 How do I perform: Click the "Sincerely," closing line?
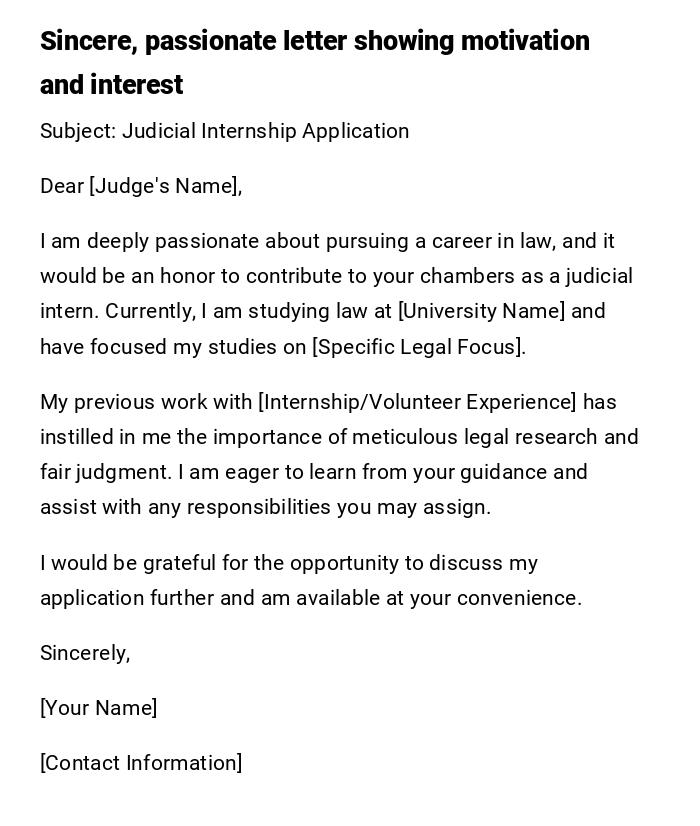coord(85,653)
